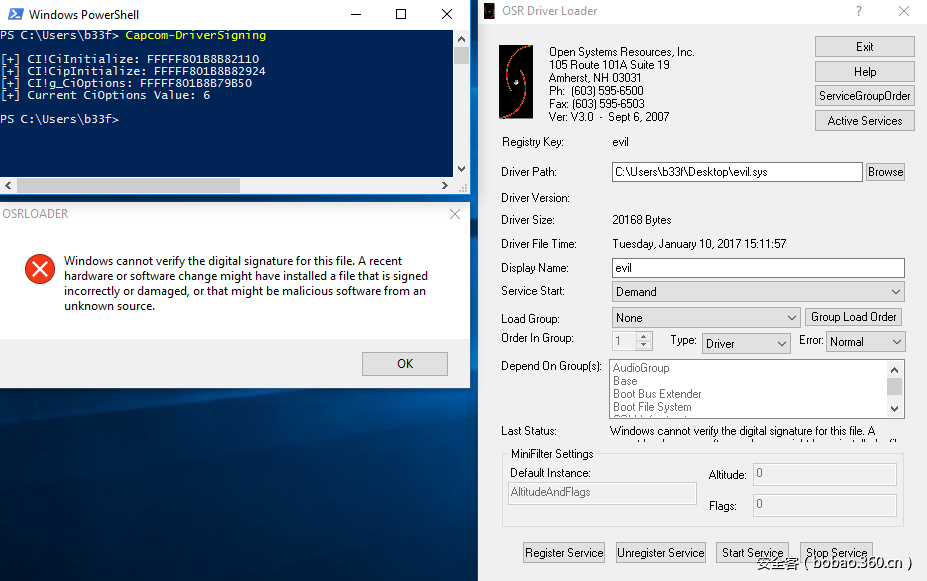Viewport: 927px width, 581px height.
Task: Open the Service Start dropdown
Action: click(x=758, y=292)
